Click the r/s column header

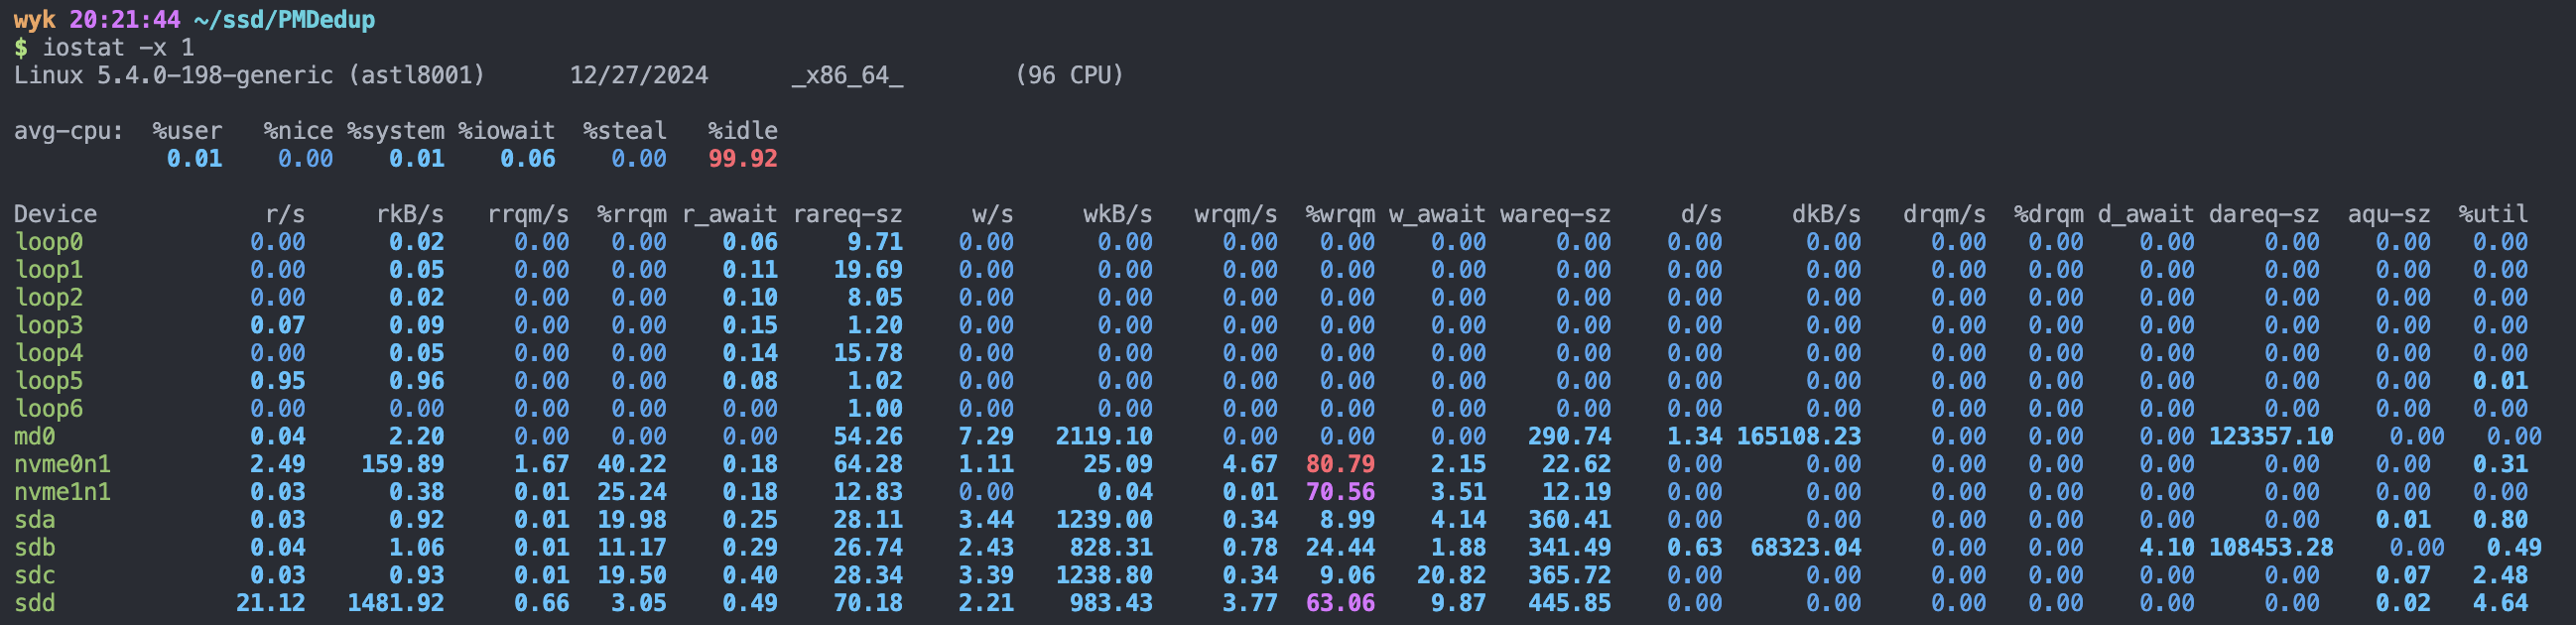coord(285,214)
